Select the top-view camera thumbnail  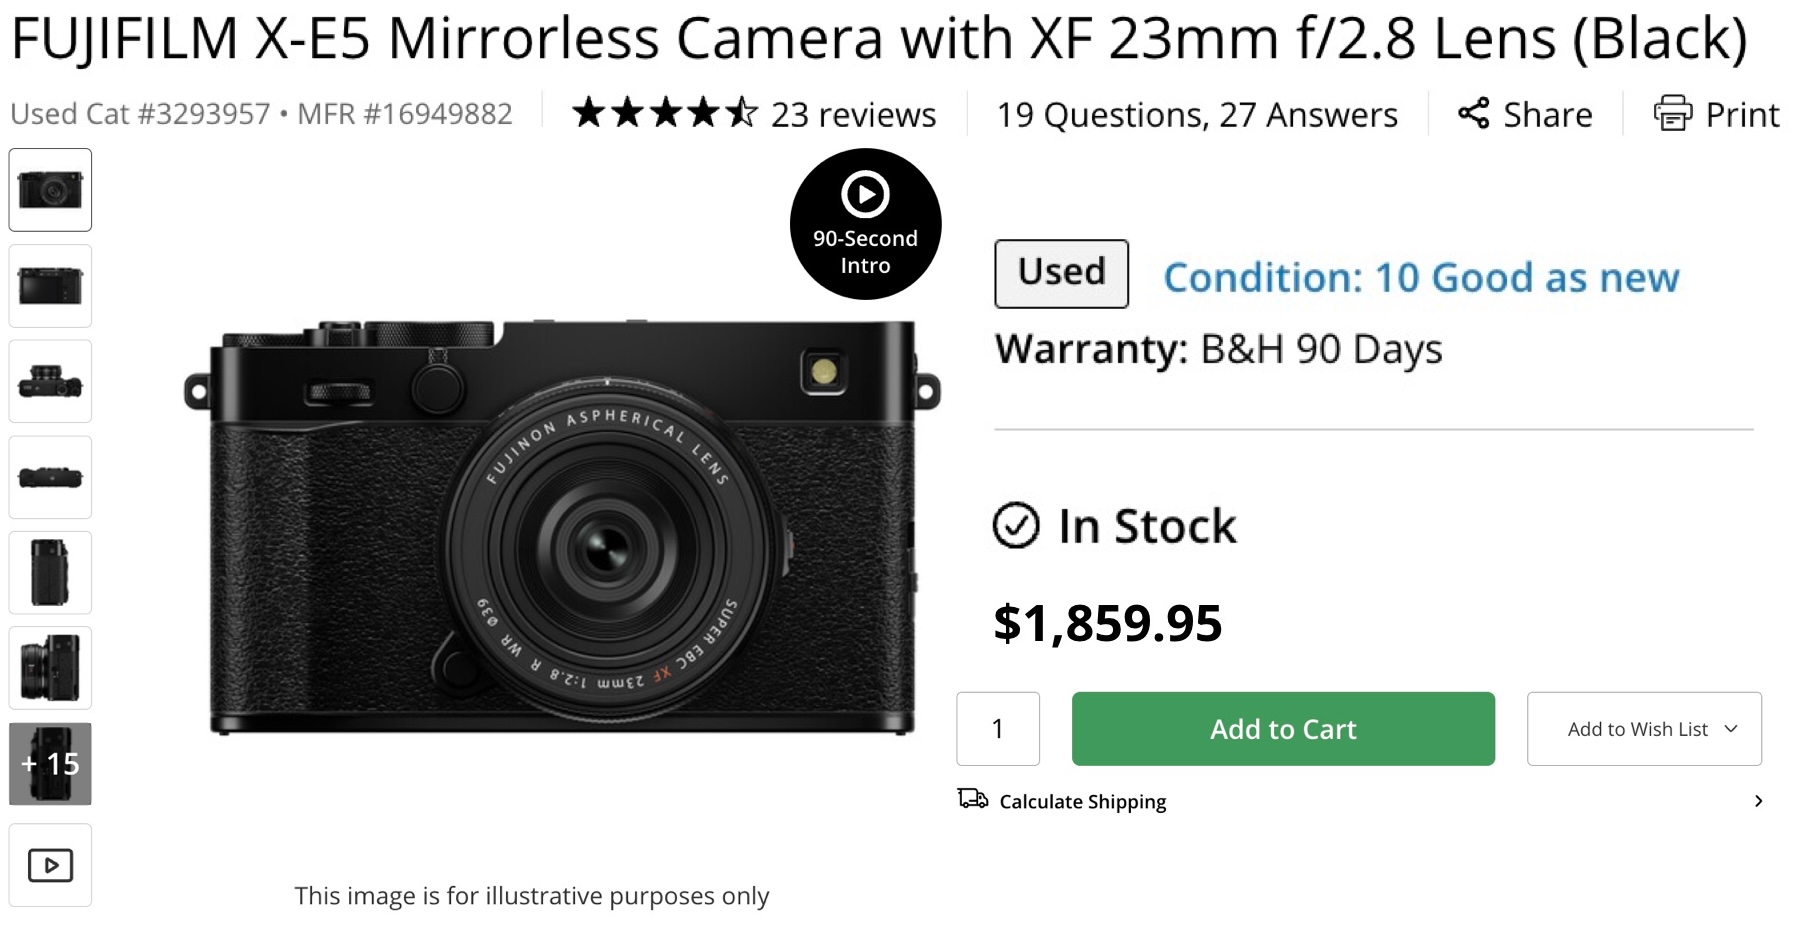tap(50, 381)
